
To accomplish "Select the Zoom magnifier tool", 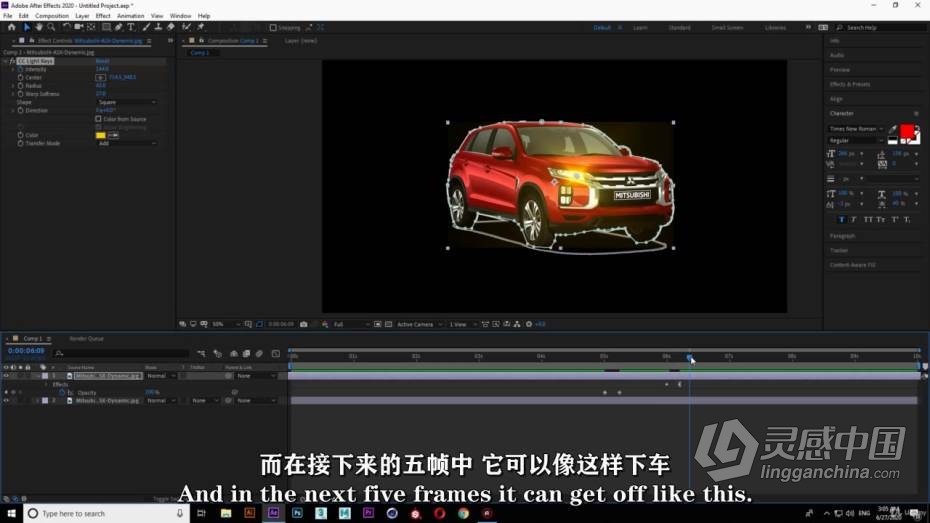I will pyautogui.click(x=52, y=27).
